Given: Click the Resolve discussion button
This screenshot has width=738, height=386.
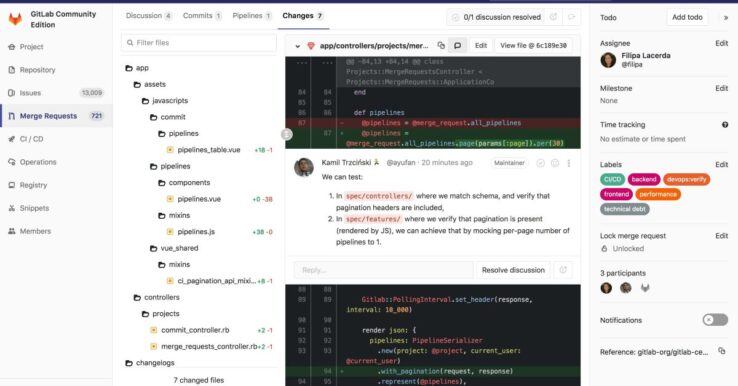Looking at the screenshot, I should [513, 270].
